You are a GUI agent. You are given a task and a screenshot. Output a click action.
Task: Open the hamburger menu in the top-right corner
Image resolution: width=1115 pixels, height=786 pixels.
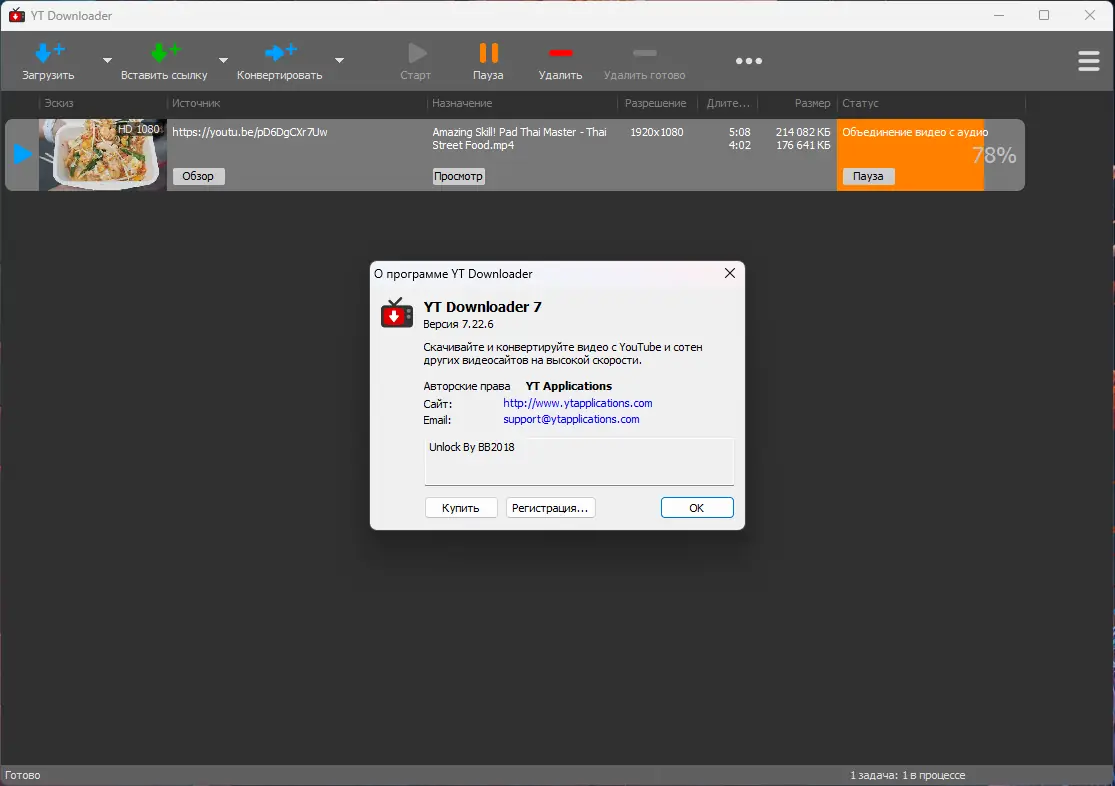[x=1089, y=60]
